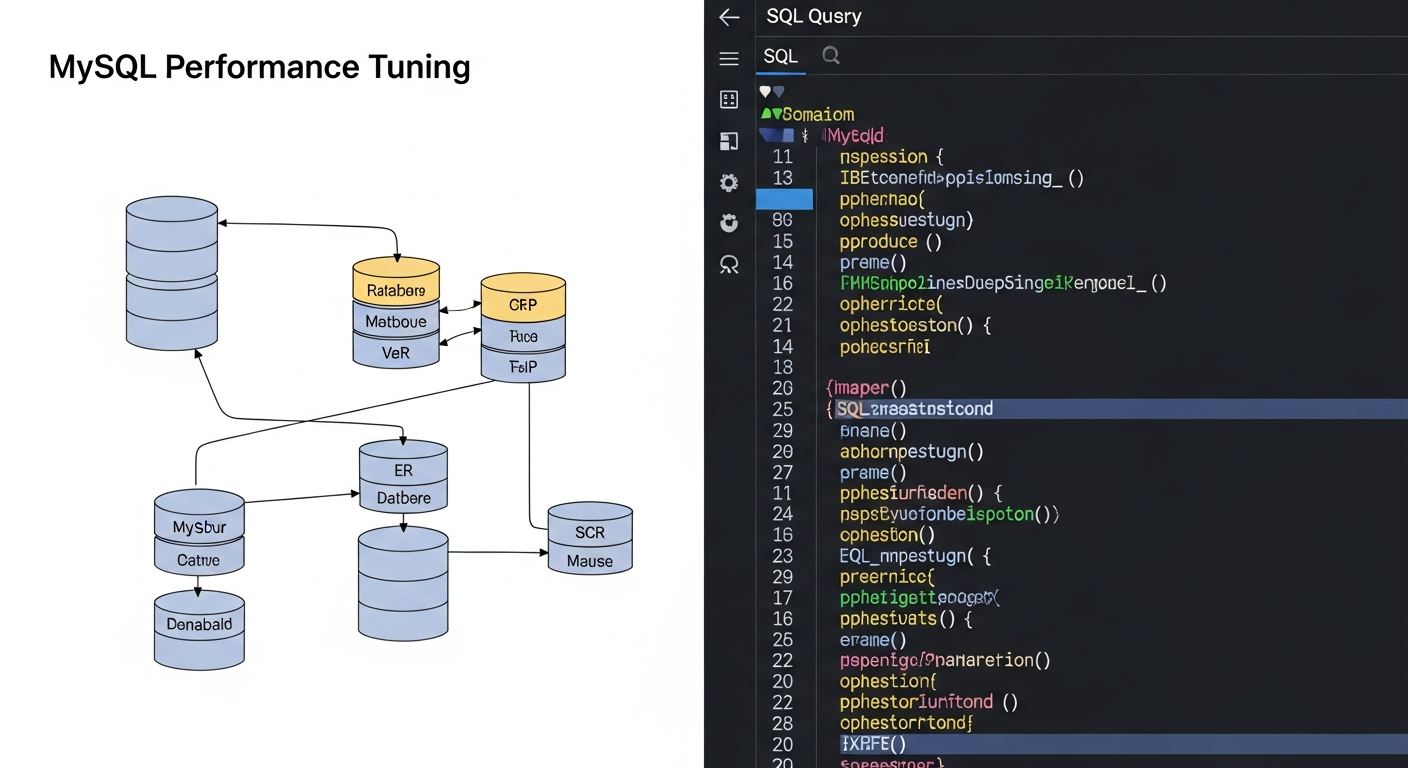Open the hamburger menu in the sidebar
Screen dimensions: 1408x768
[x=729, y=57]
